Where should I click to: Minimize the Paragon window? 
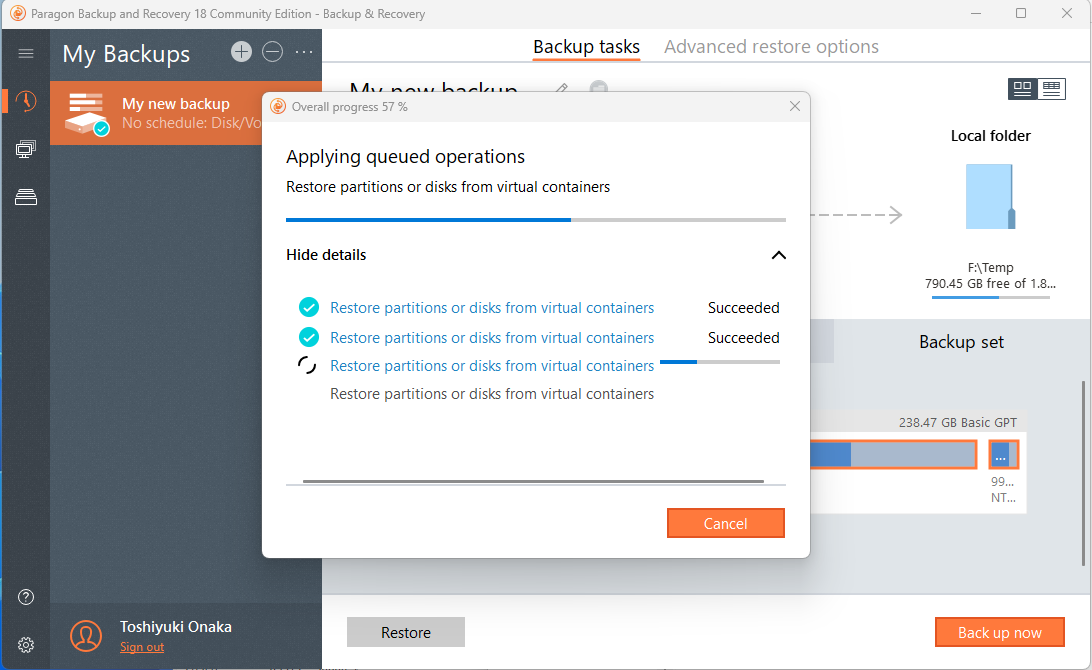point(976,13)
